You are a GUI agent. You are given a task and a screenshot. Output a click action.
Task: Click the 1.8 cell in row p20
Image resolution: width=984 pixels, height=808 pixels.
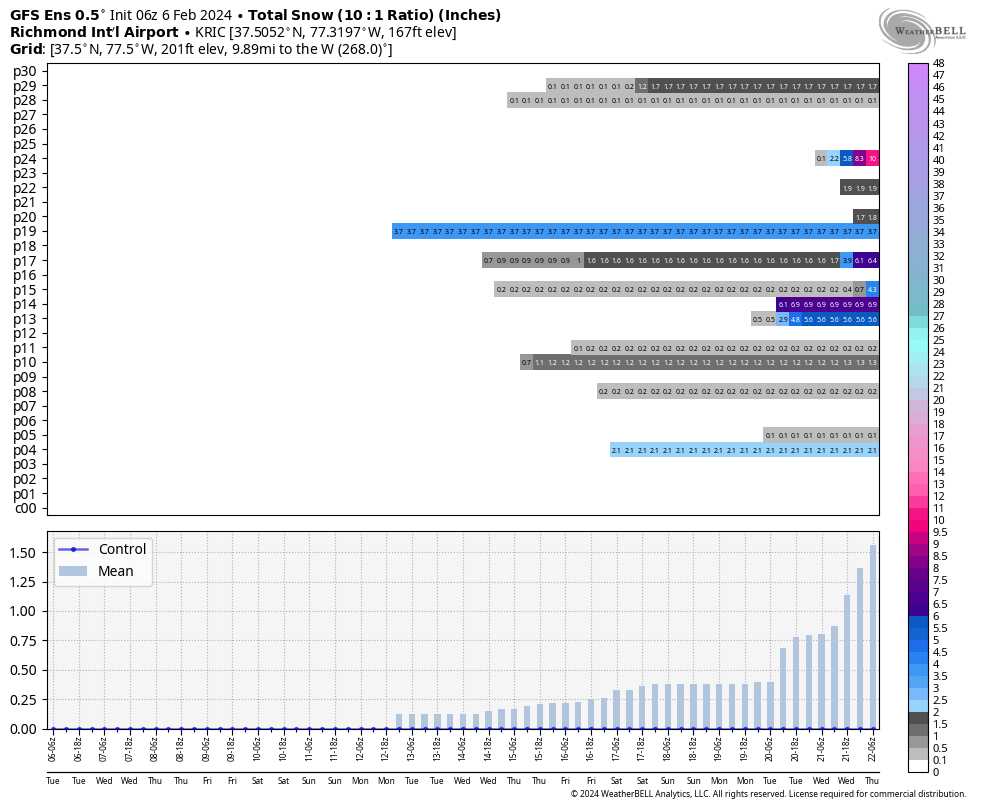click(872, 217)
